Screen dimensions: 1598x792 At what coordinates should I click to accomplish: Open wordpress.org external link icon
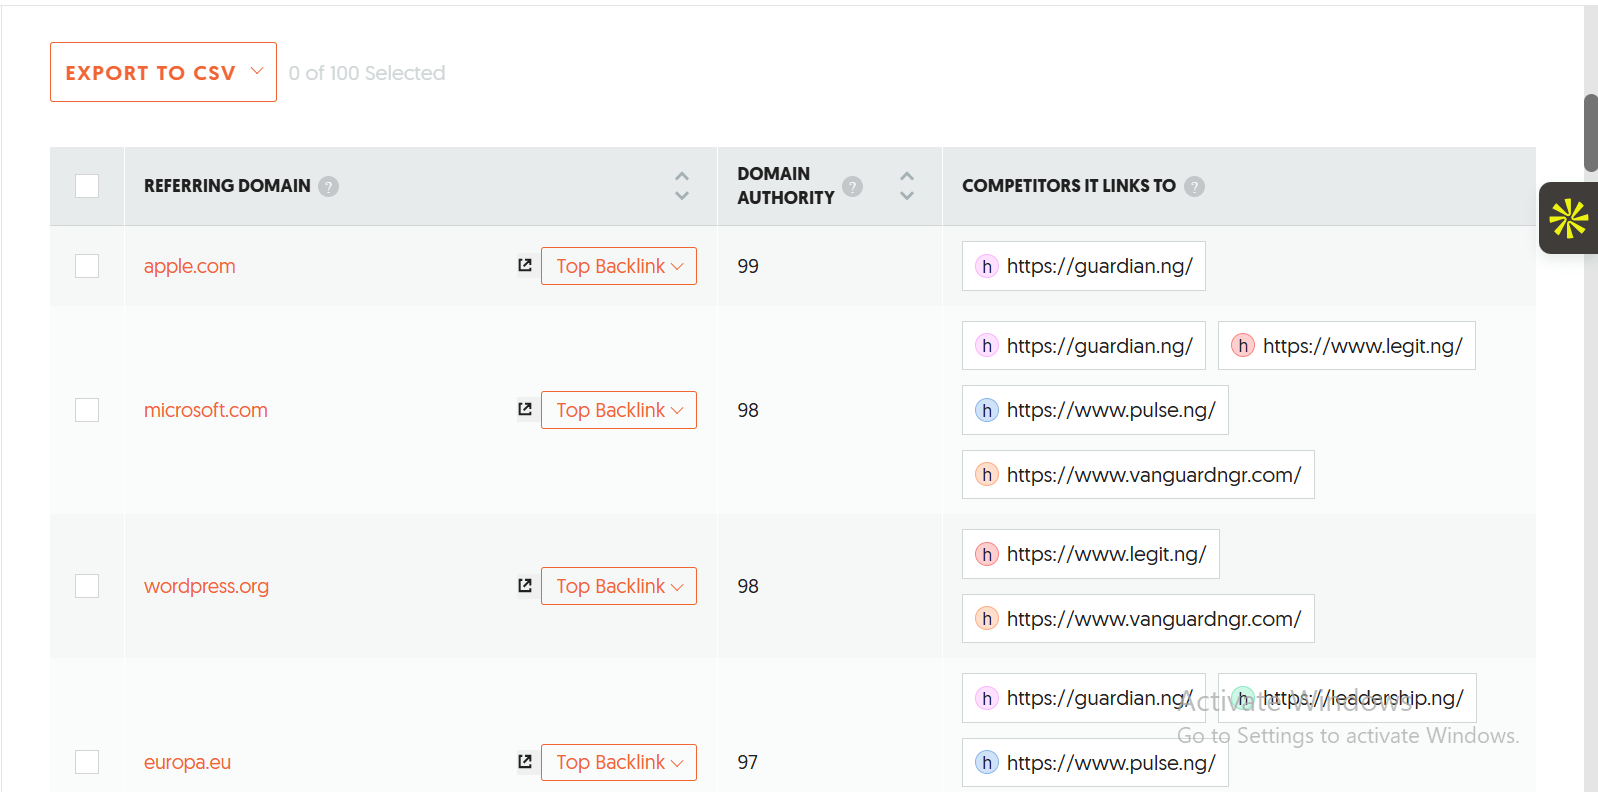pos(525,586)
